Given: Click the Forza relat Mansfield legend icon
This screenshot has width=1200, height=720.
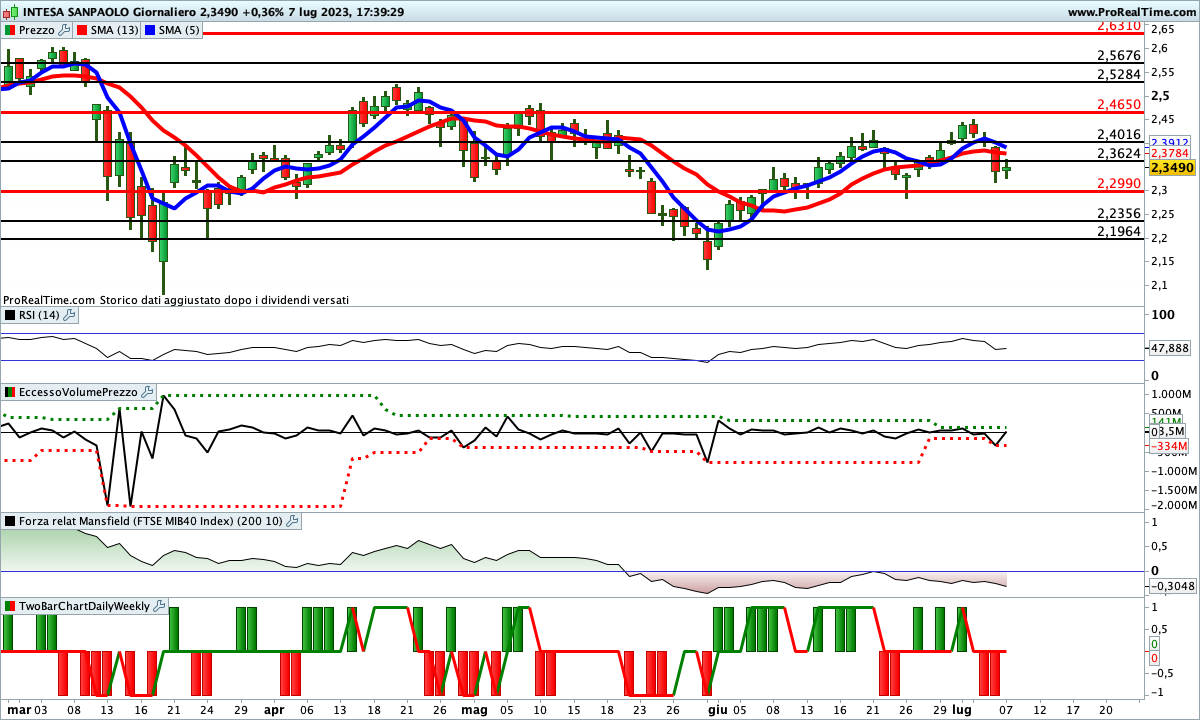Looking at the screenshot, I should [x=10, y=521].
